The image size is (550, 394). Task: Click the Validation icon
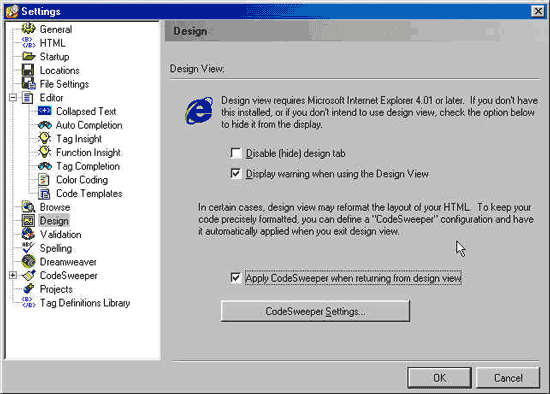click(28, 234)
